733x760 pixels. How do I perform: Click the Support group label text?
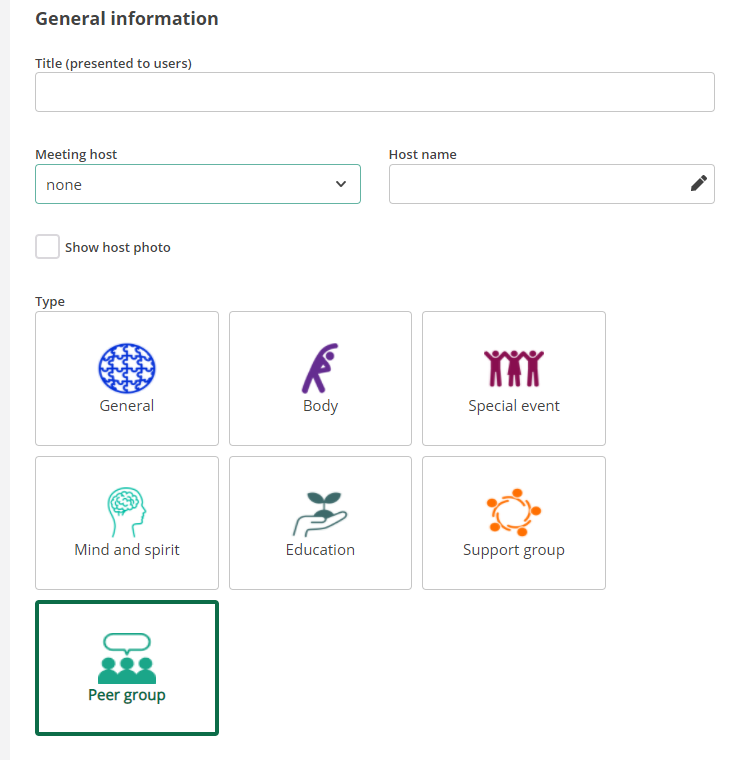(514, 550)
